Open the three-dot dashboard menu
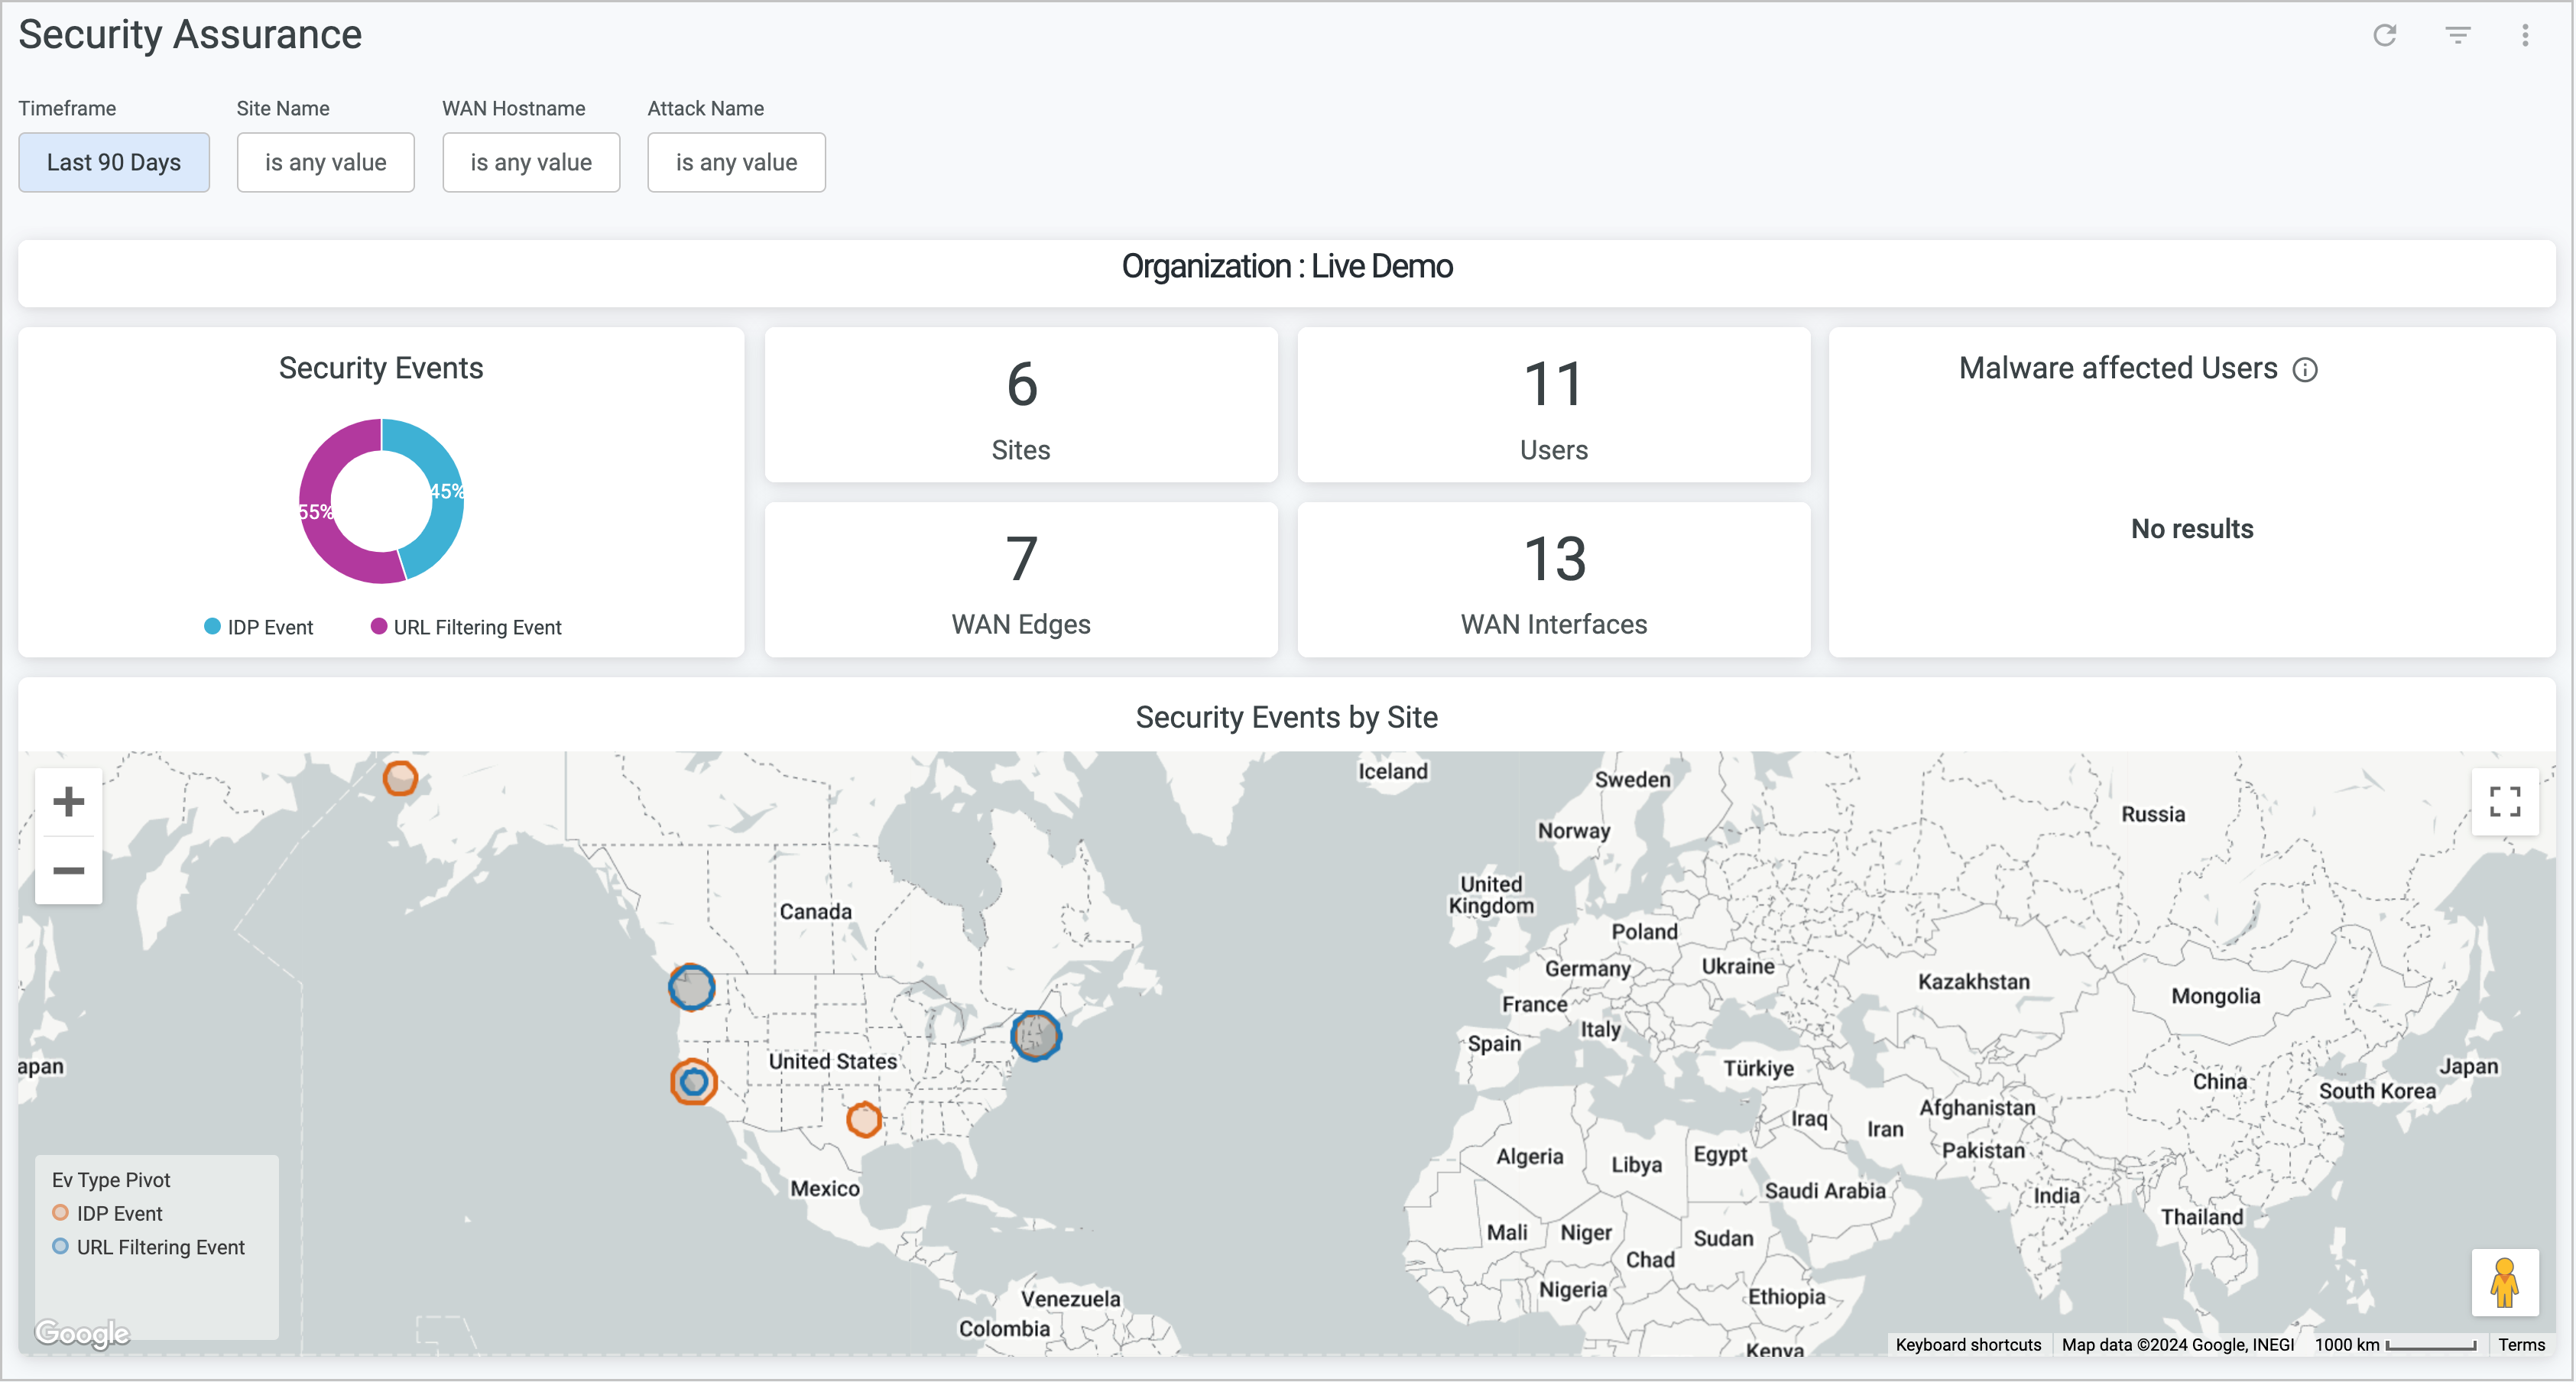The height and width of the screenshot is (1382, 2576). (2524, 36)
